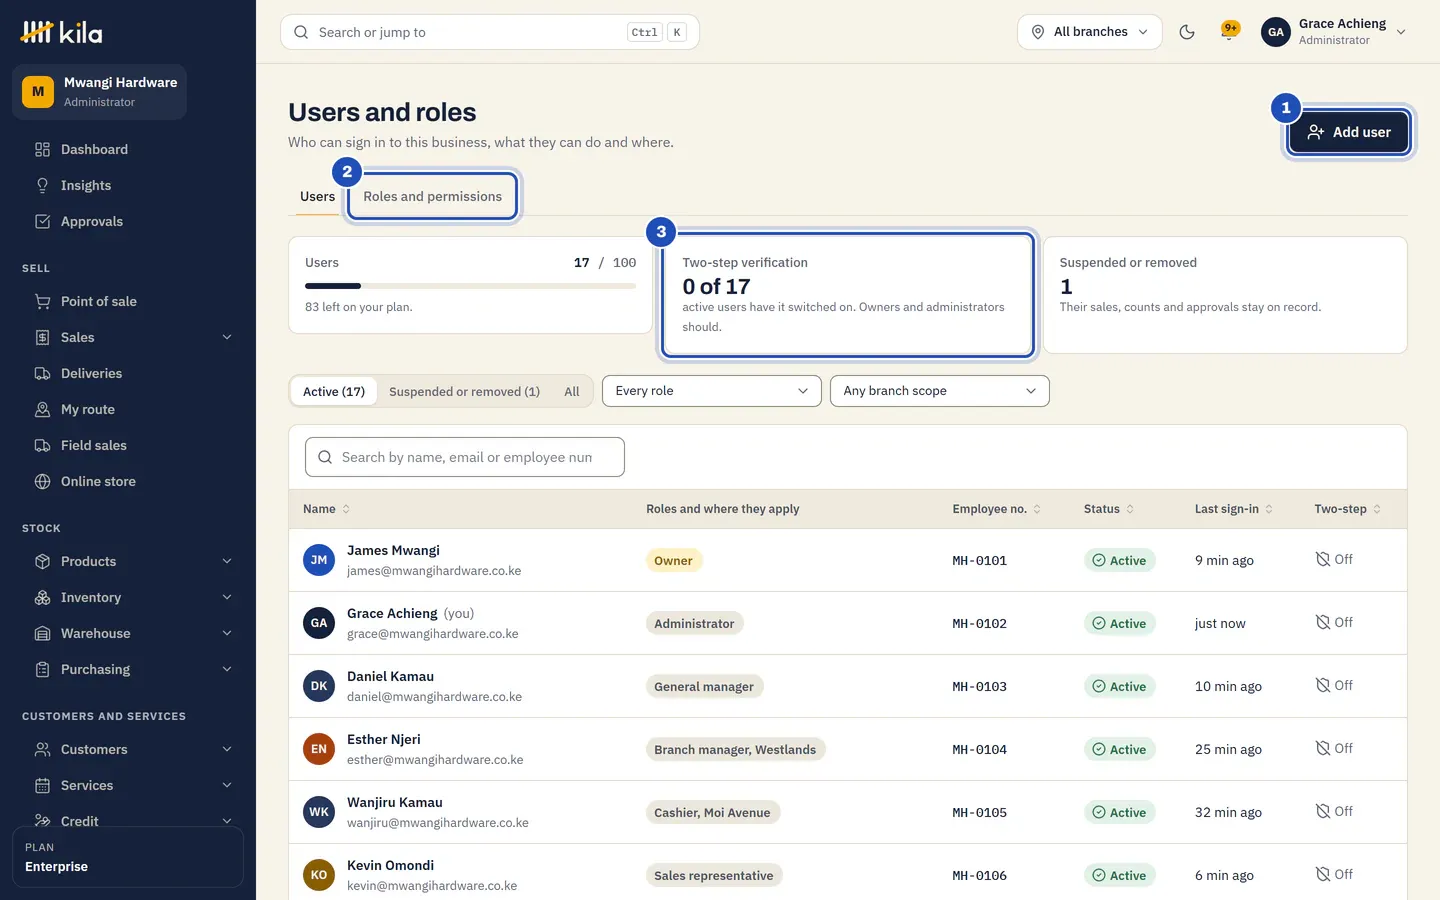Open notifications with the 9+ badge icon
The image size is (1440, 900).
[1230, 32]
